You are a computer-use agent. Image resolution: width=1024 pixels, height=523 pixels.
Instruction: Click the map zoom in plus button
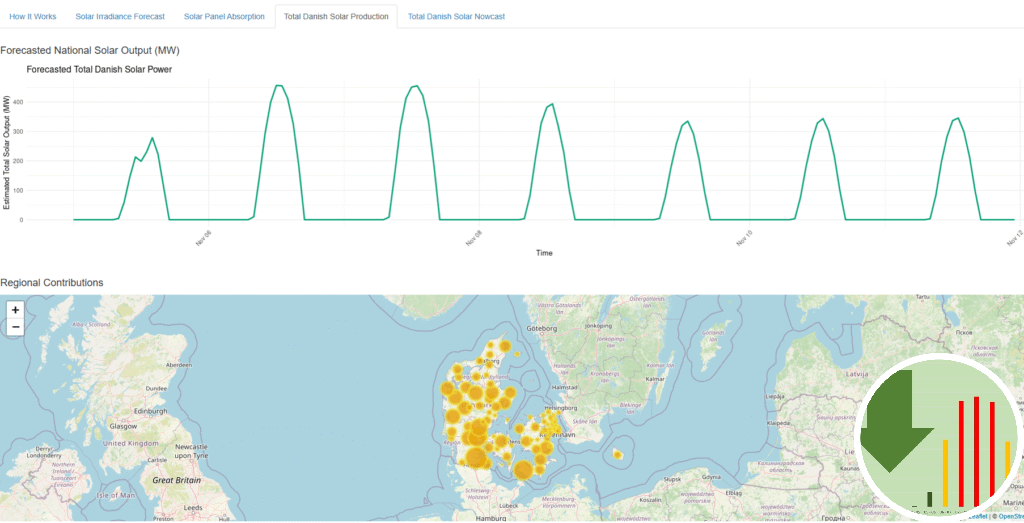click(x=15, y=310)
